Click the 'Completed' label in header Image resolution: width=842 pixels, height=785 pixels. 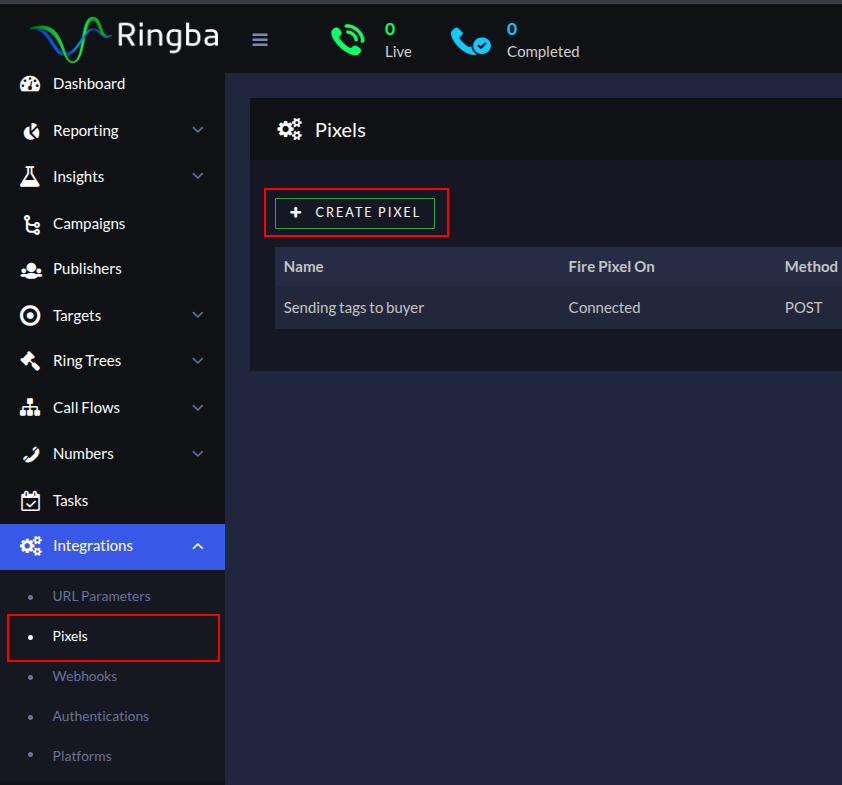(543, 52)
